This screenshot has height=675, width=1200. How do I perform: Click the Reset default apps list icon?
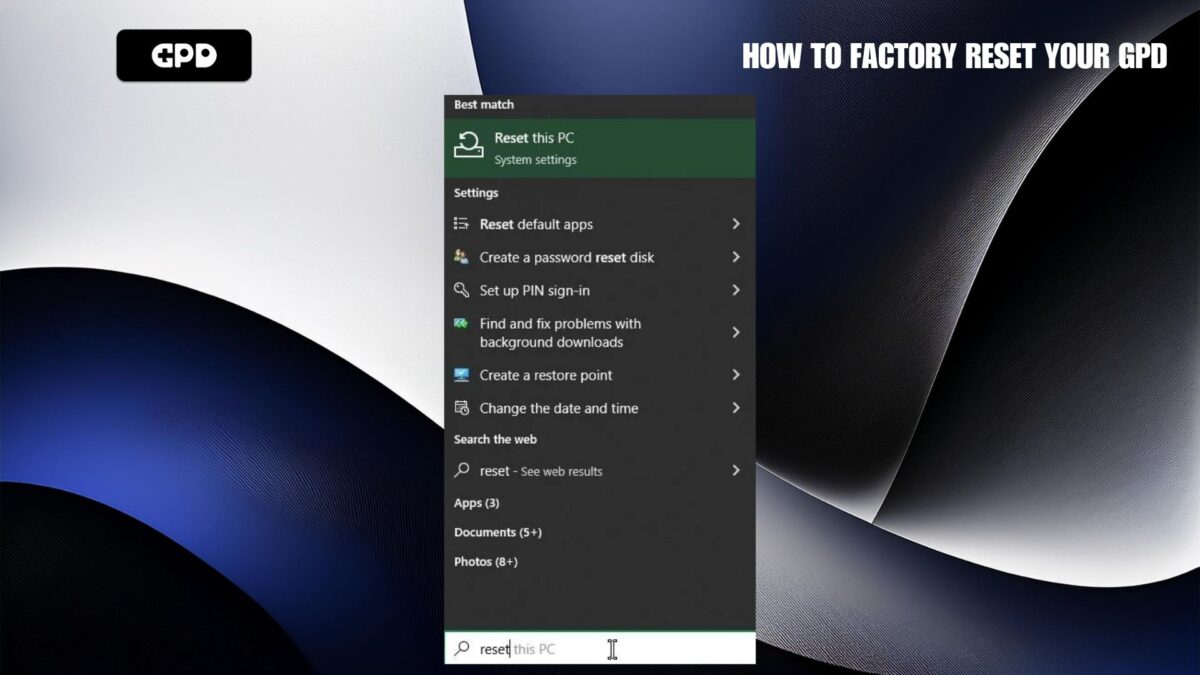461,224
